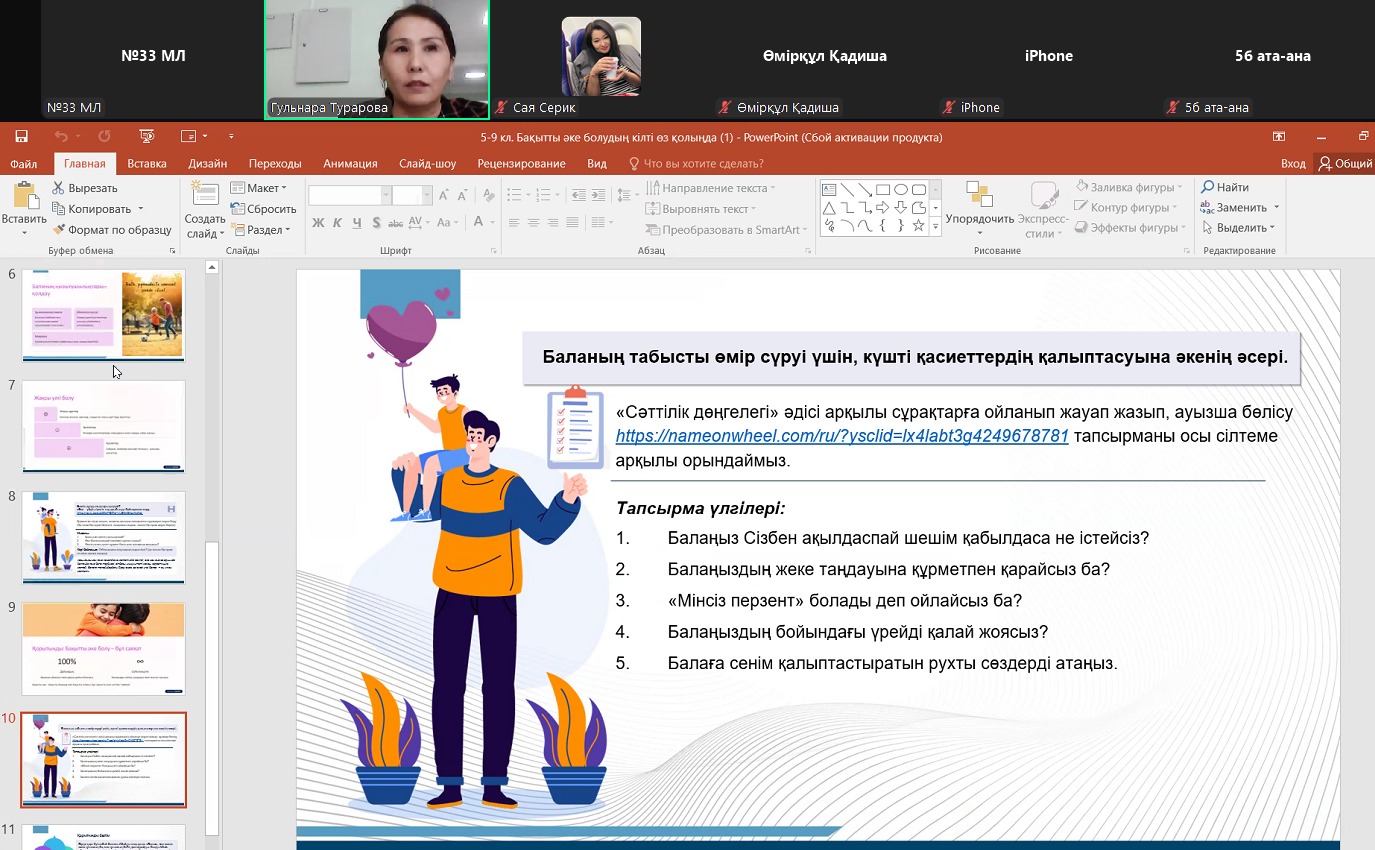Click the Save icon in quick access toolbar
The height and width of the screenshot is (850, 1375).
[21, 137]
